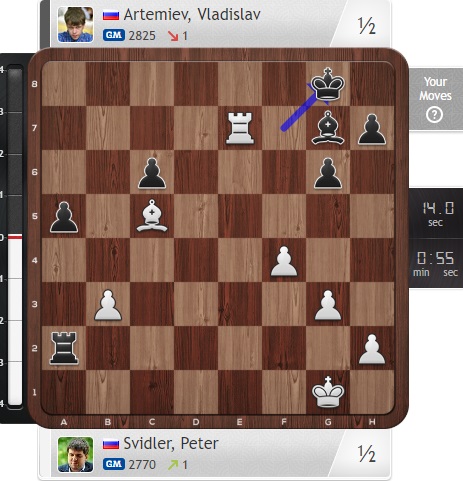Screen dimensions: 463x481
Task: Click Vladislav Artemiev's profile photo
Action: [x=75, y=25]
